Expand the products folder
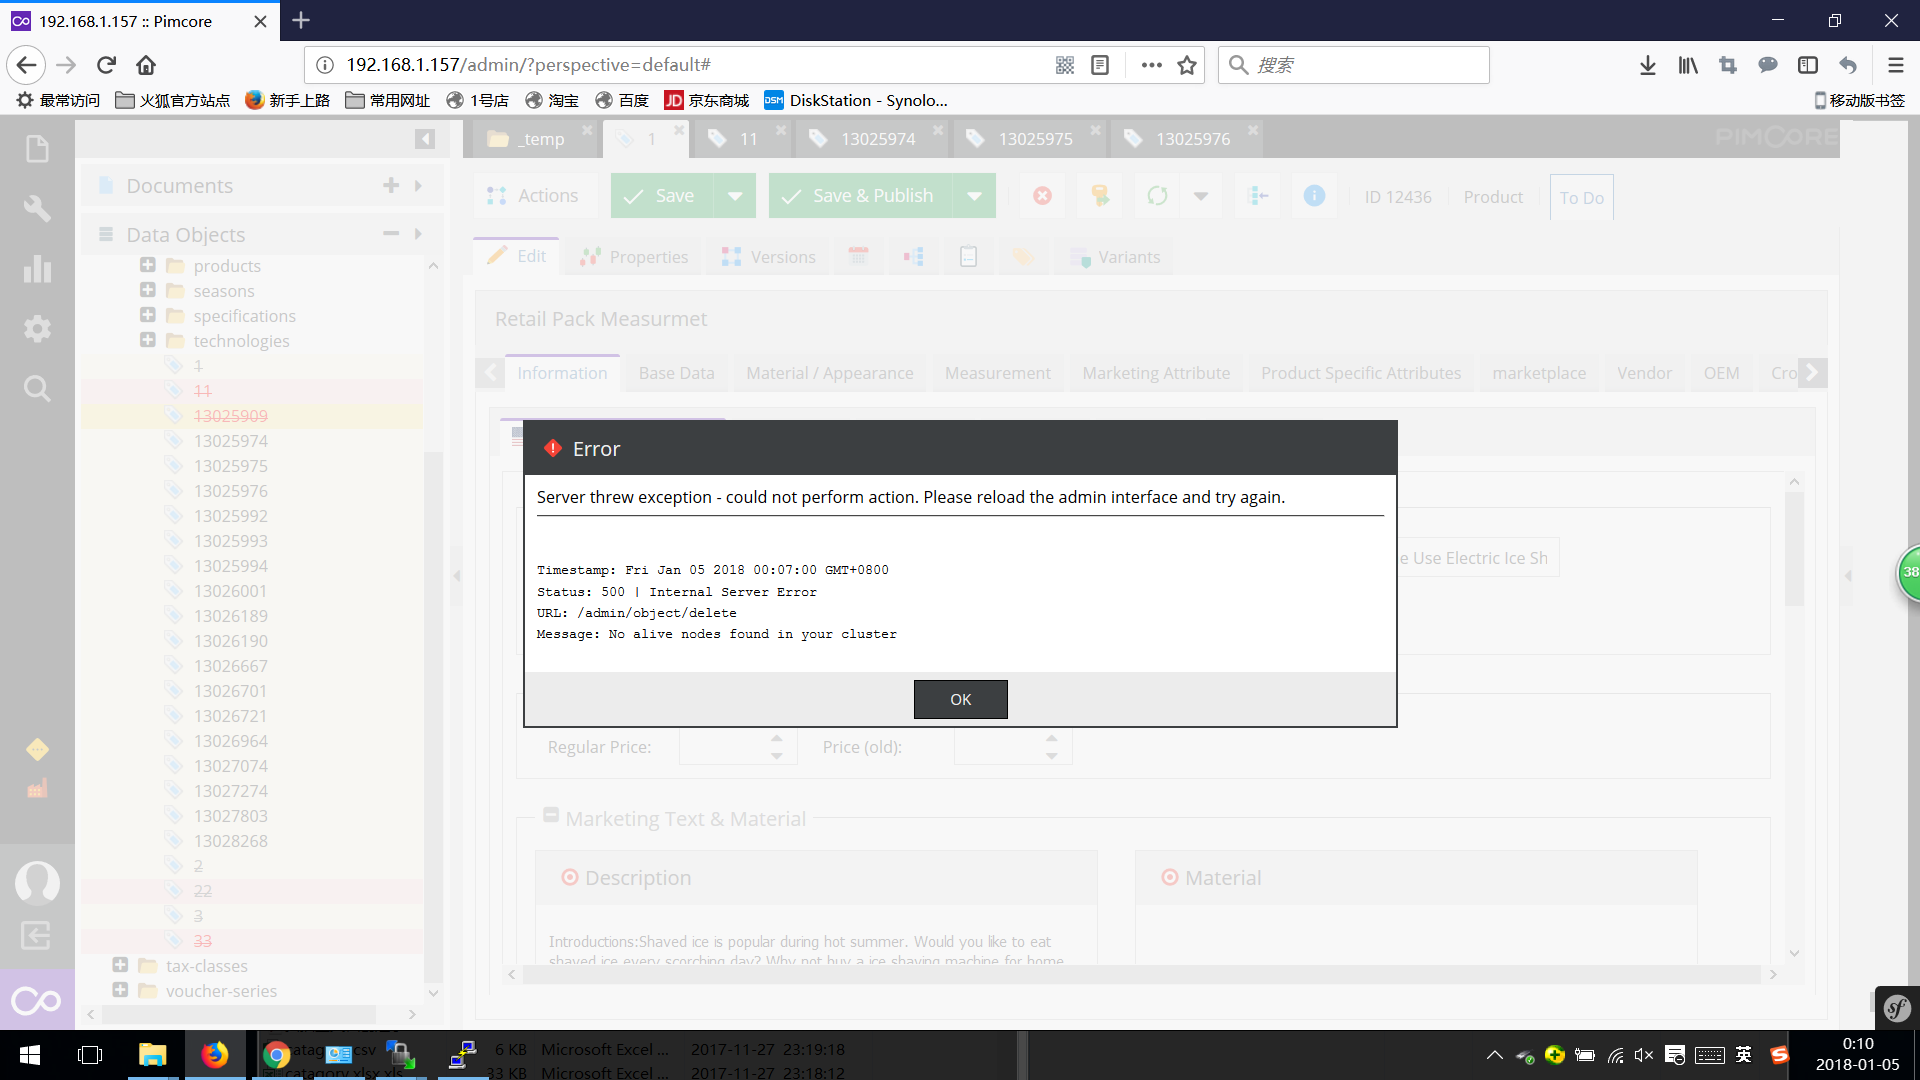 (148, 265)
